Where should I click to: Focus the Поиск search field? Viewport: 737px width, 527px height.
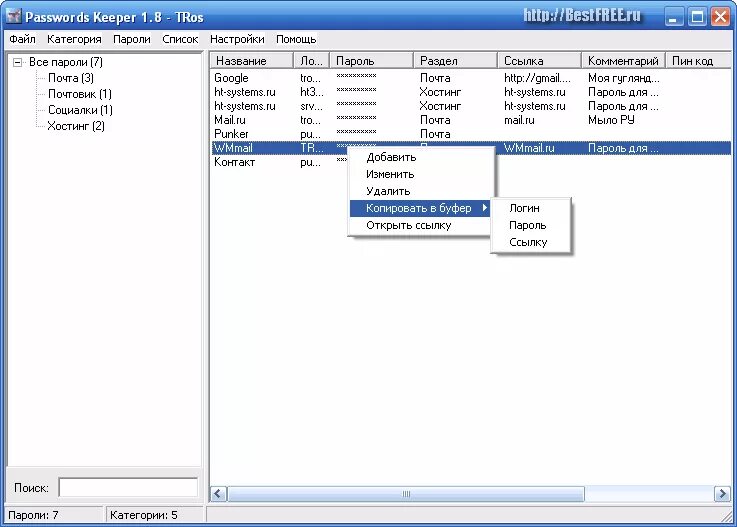click(x=128, y=488)
